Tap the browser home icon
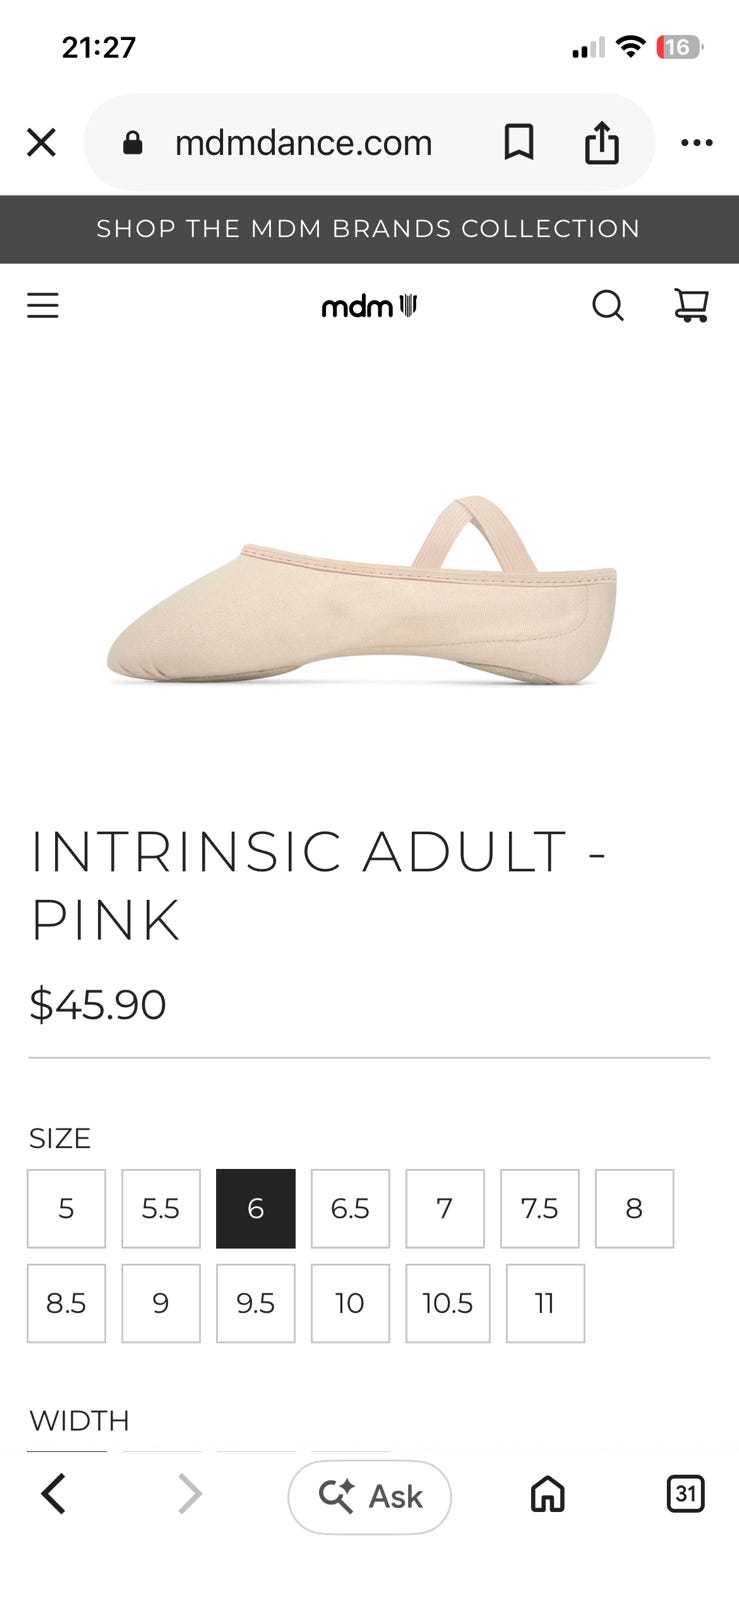The width and height of the screenshot is (739, 1600). tap(547, 1495)
